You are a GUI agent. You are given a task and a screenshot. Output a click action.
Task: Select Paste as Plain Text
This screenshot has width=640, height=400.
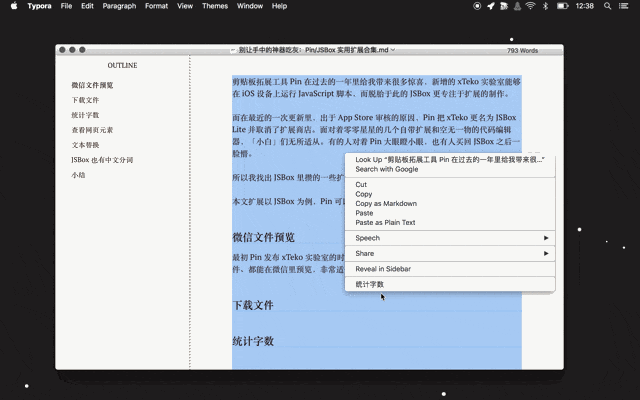385,222
